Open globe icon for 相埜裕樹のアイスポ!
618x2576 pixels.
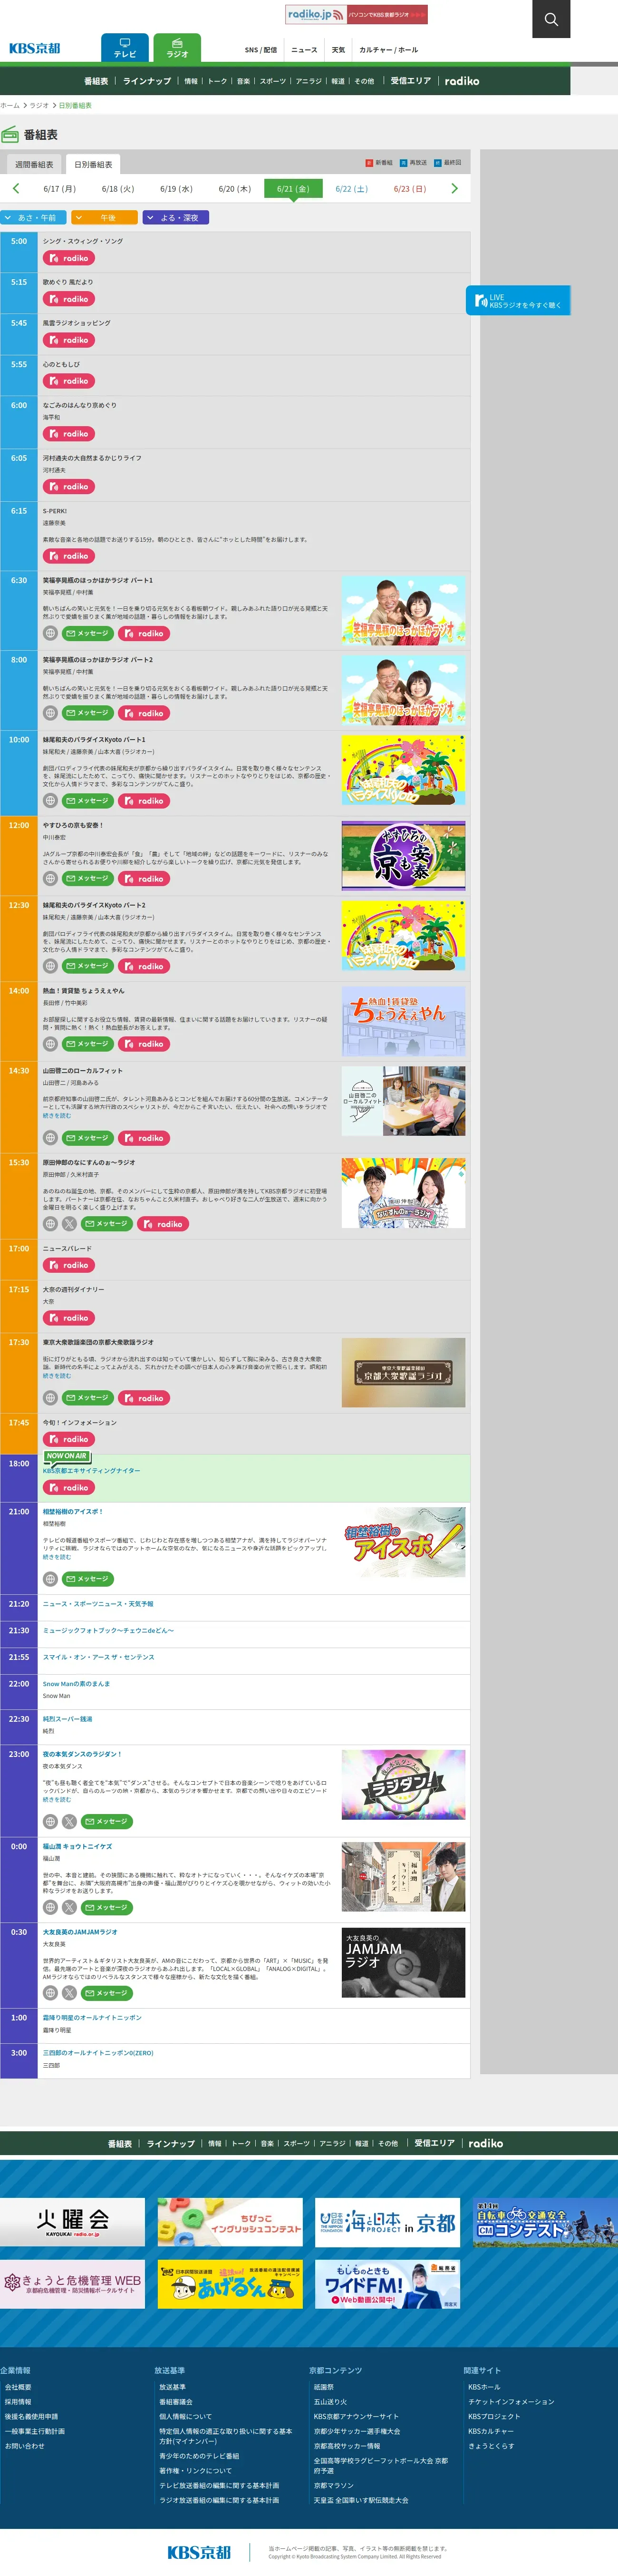coord(50,1578)
